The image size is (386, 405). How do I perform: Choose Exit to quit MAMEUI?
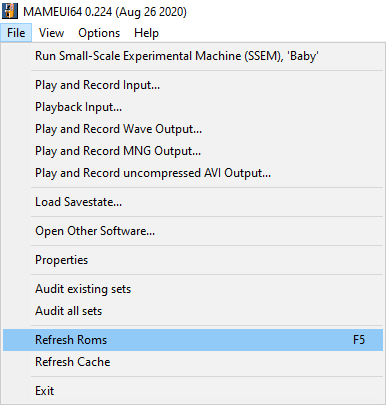193,391
